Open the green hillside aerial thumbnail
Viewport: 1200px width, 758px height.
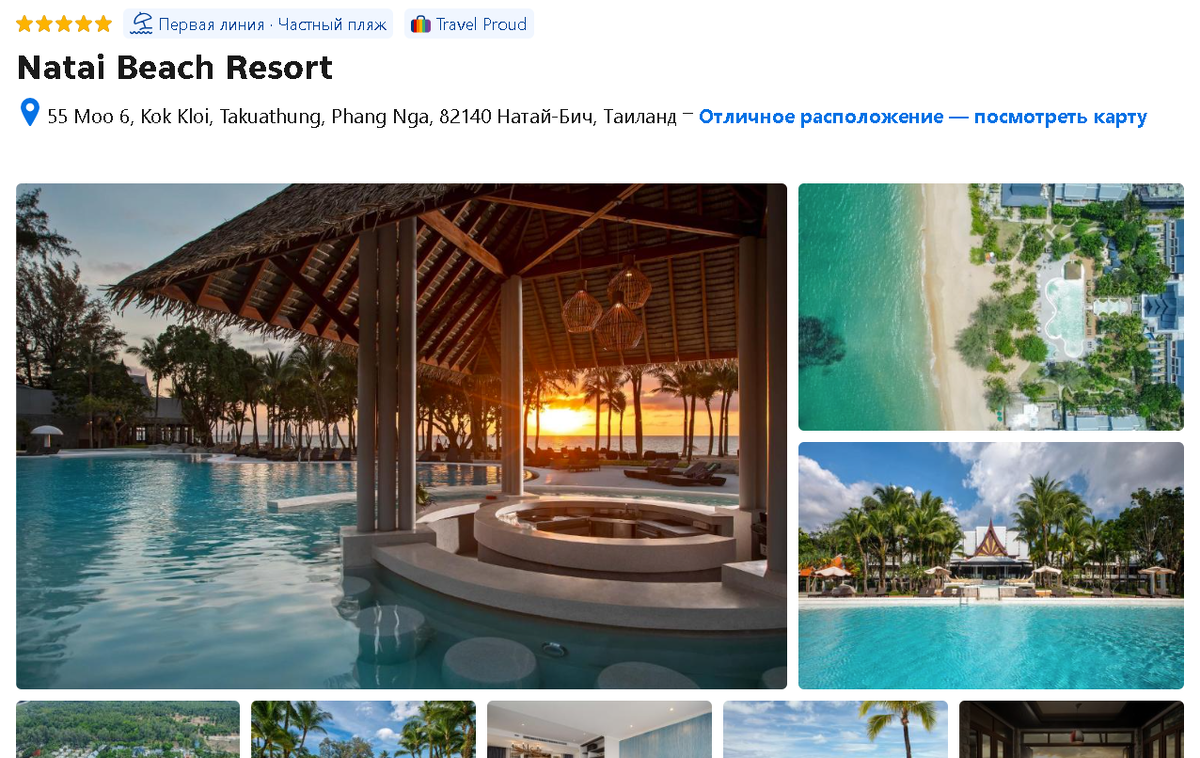[128, 729]
